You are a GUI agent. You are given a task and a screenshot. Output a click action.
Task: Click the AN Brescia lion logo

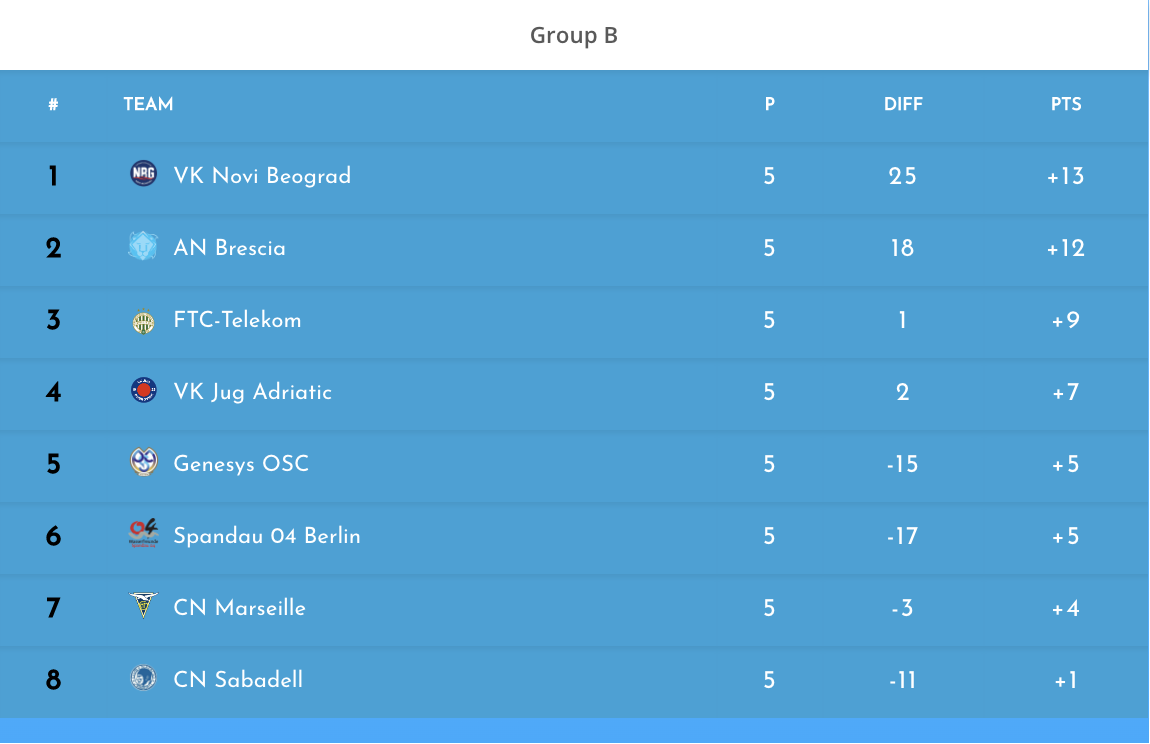tap(143, 247)
